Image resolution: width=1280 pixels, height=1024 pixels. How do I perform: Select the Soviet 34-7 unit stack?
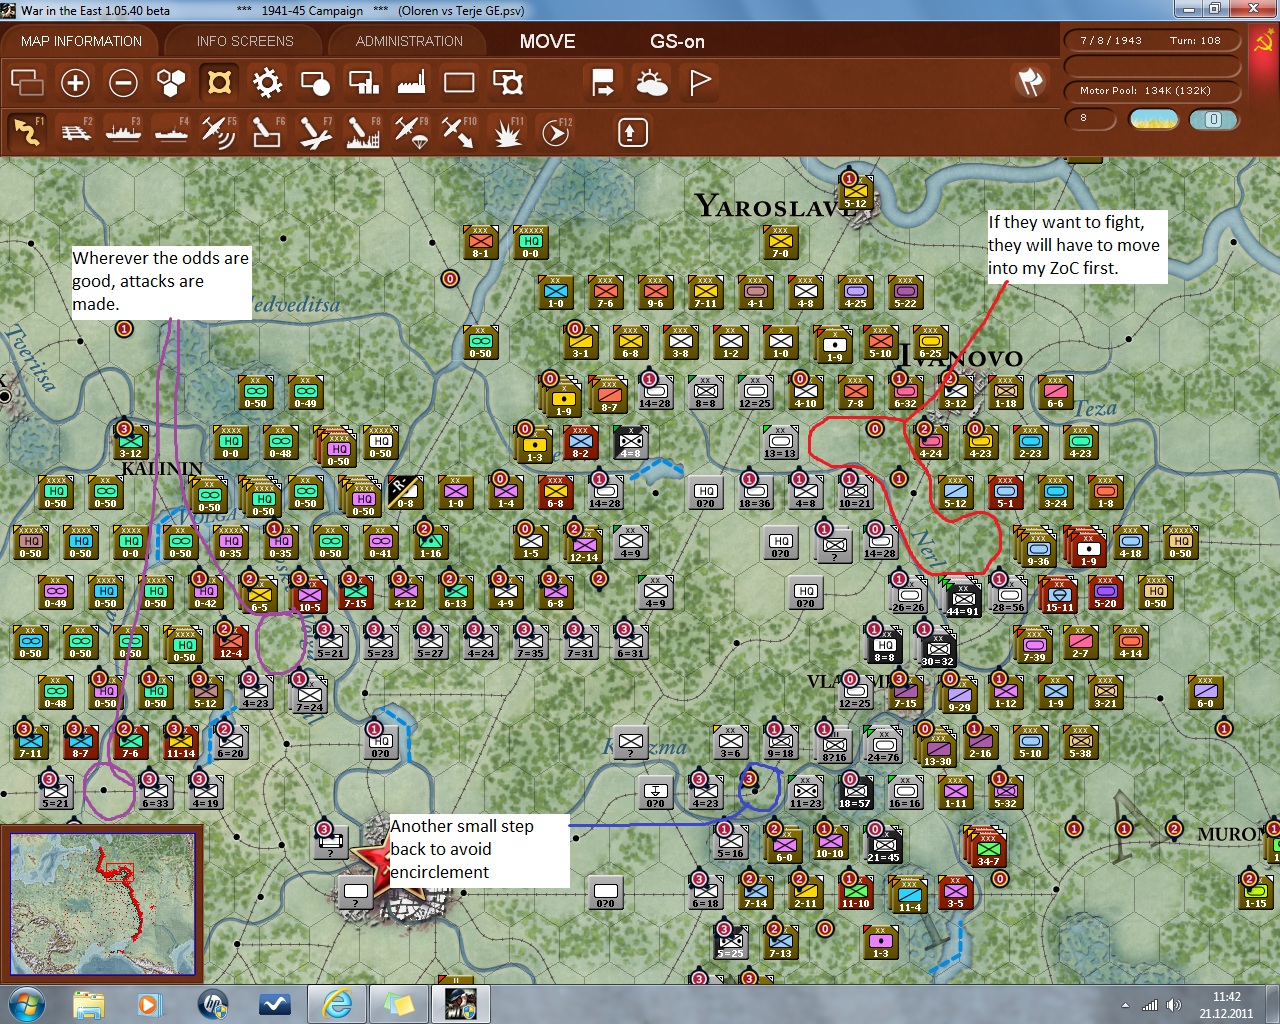987,846
